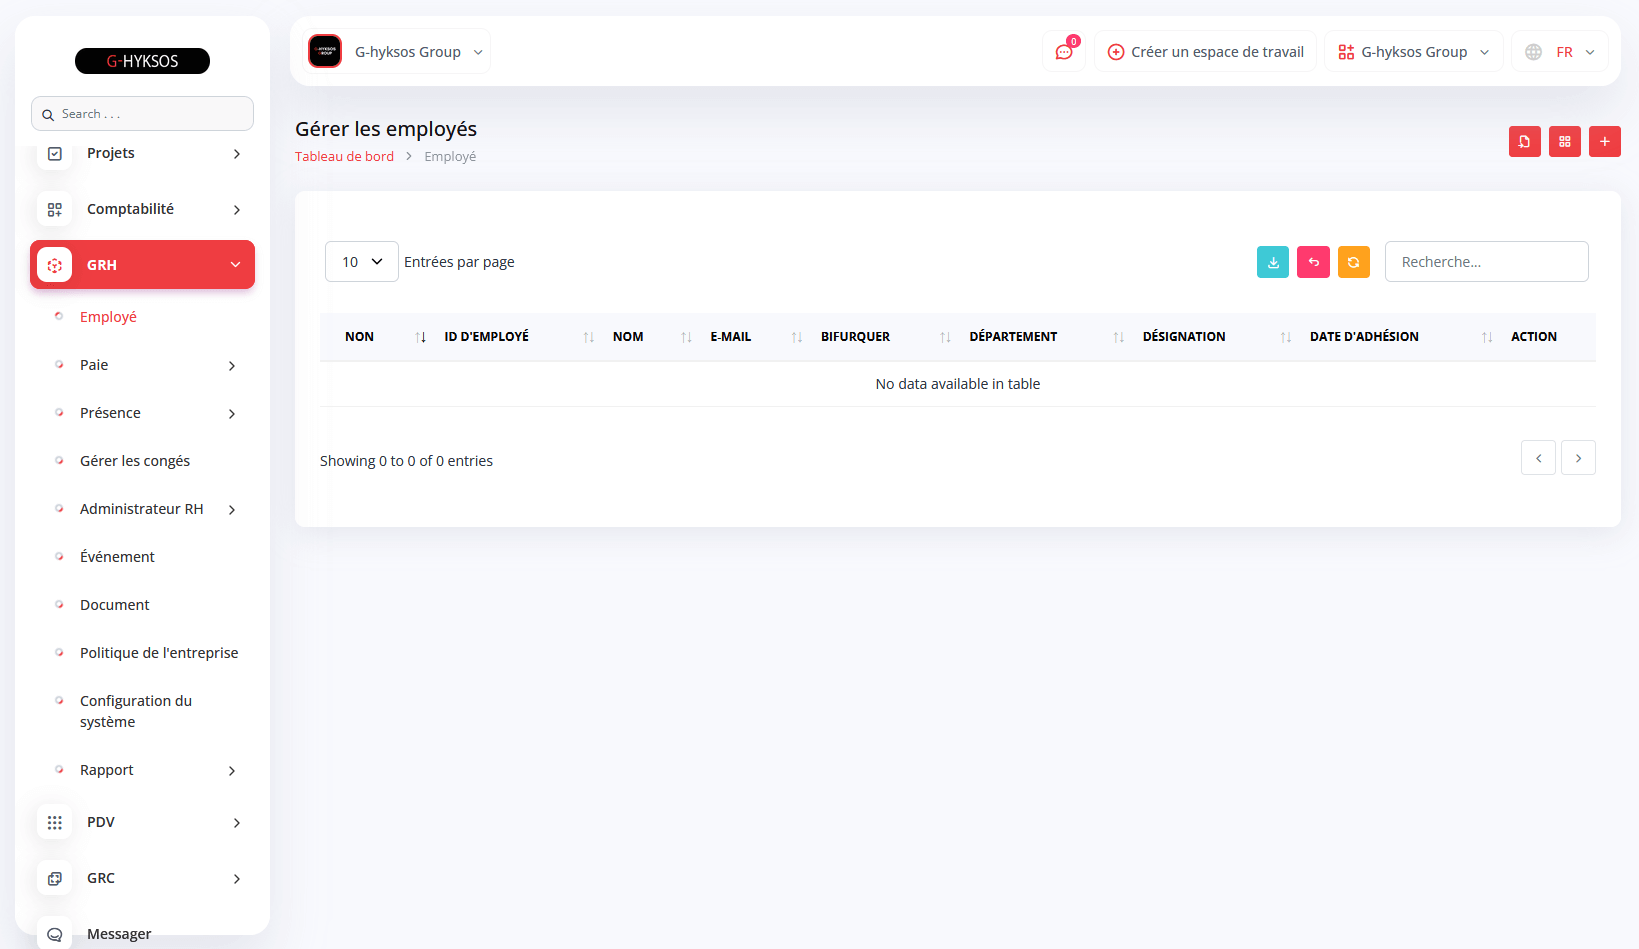
Task: Open Gérer les congés menu item
Action: (x=135, y=461)
